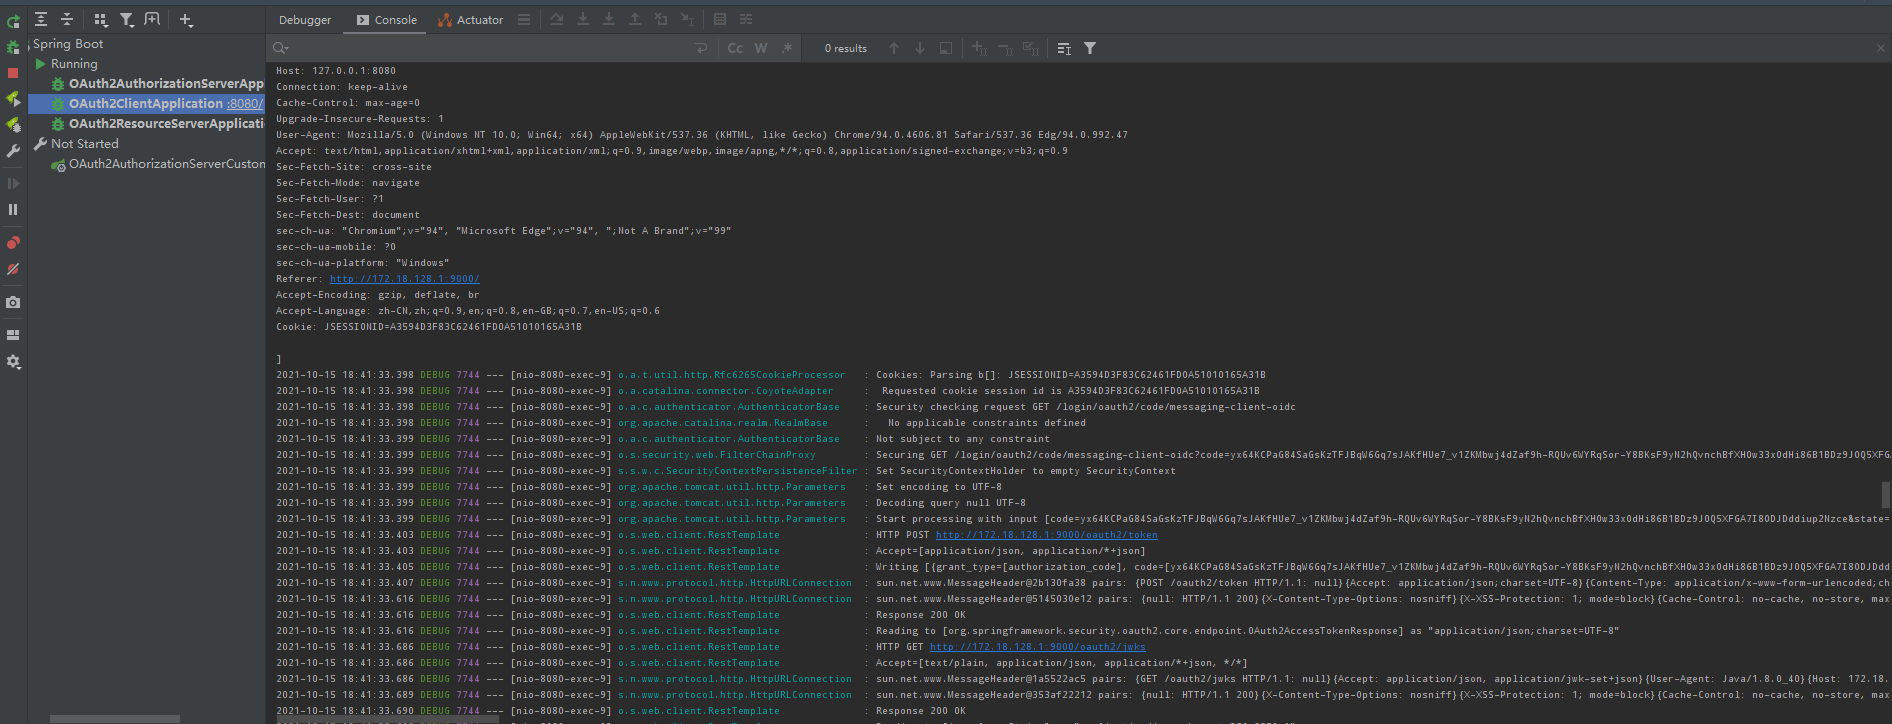Click the Trace Current Stream Chain icon
1892x724 pixels.
pyautogui.click(x=746, y=19)
